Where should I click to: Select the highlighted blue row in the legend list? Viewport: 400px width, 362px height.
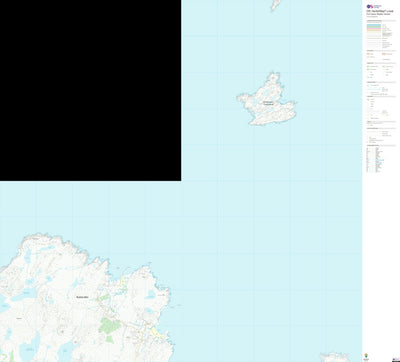380,160
